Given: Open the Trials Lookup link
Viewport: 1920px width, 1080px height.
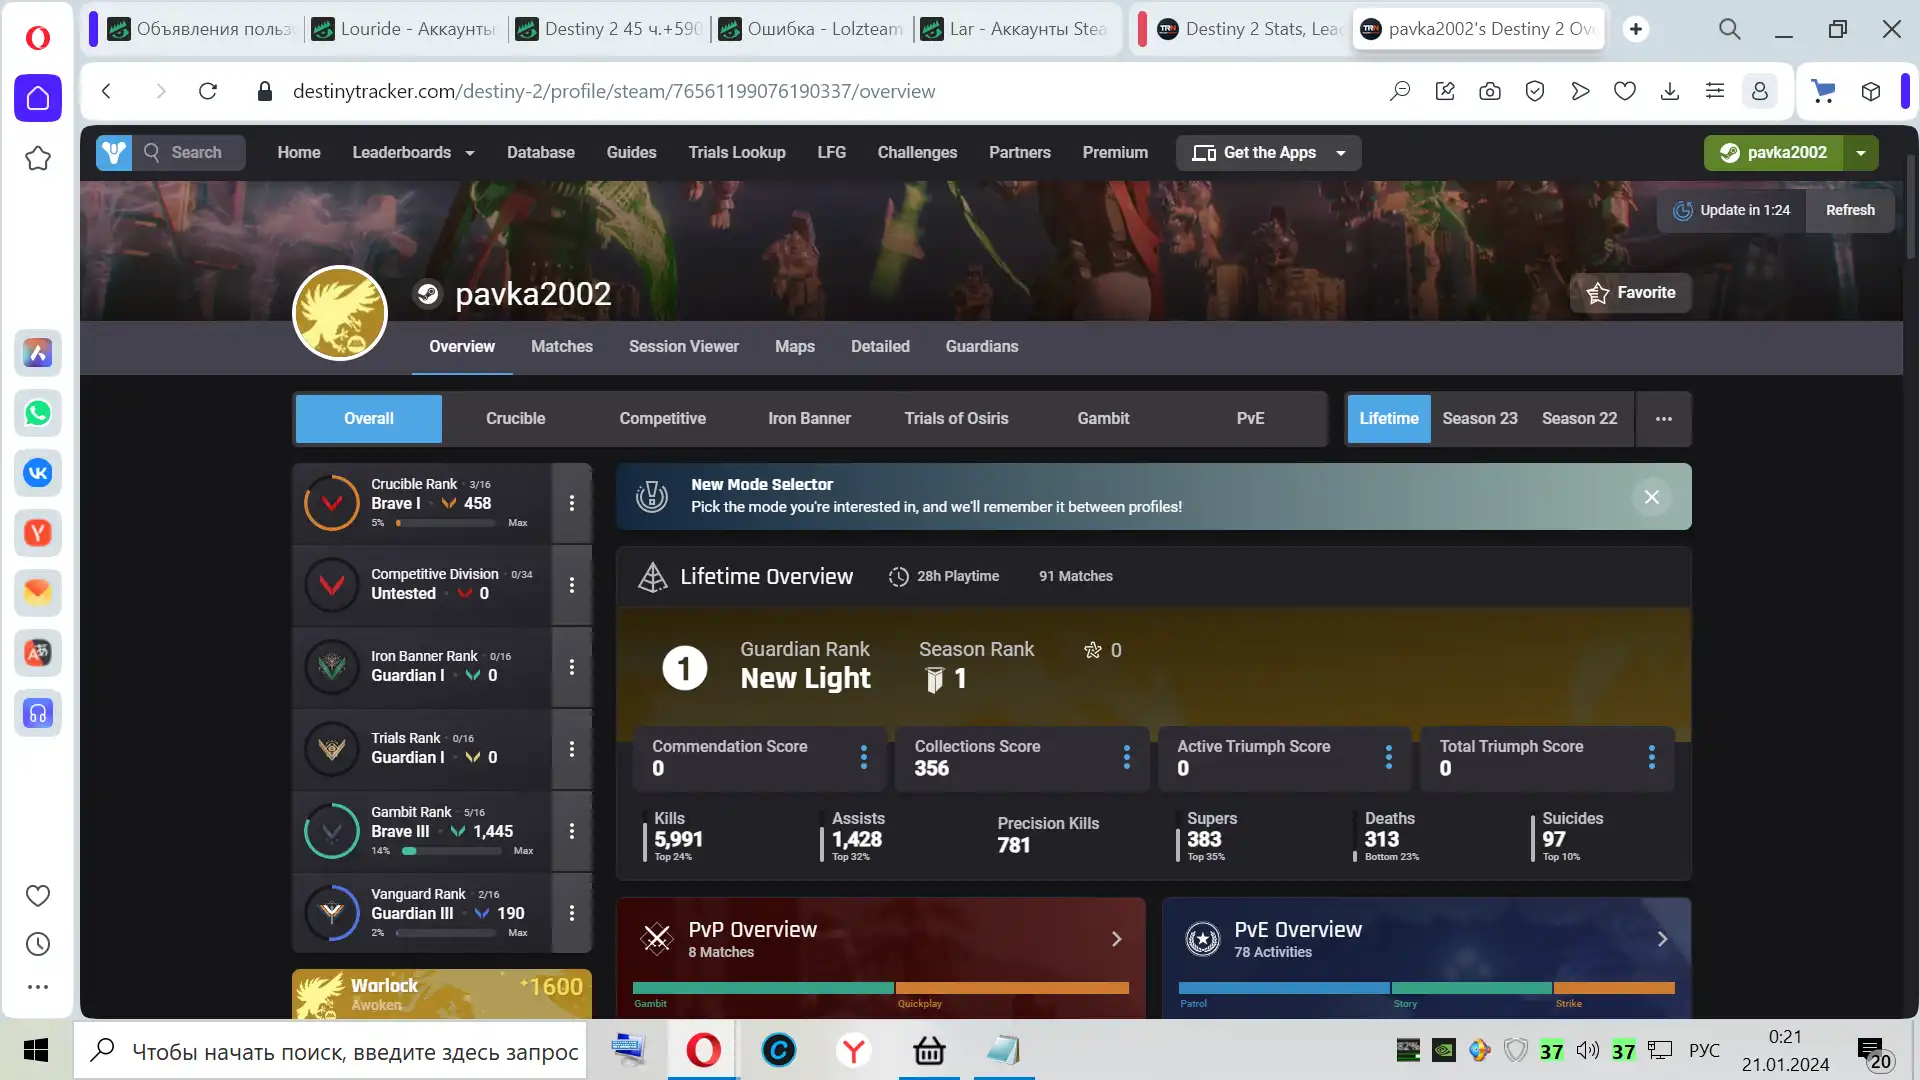Looking at the screenshot, I should tap(737, 152).
